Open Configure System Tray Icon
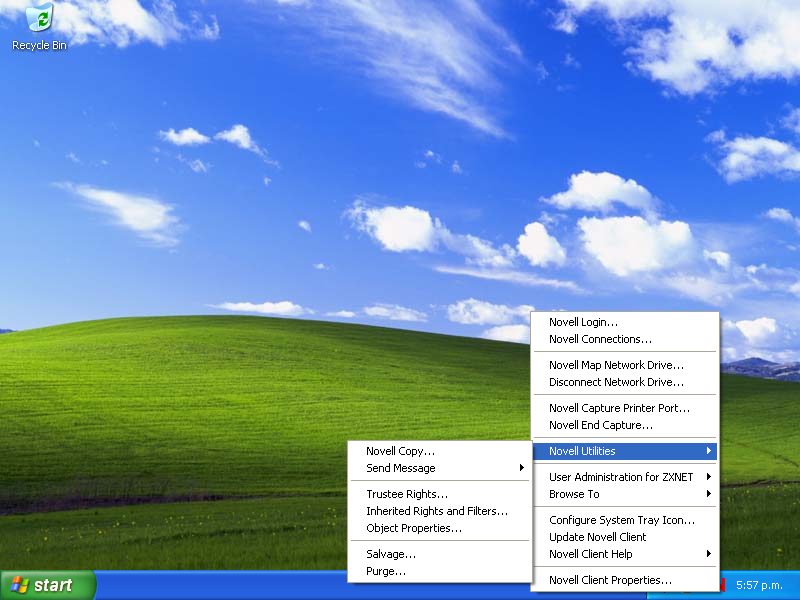 point(624,520)
